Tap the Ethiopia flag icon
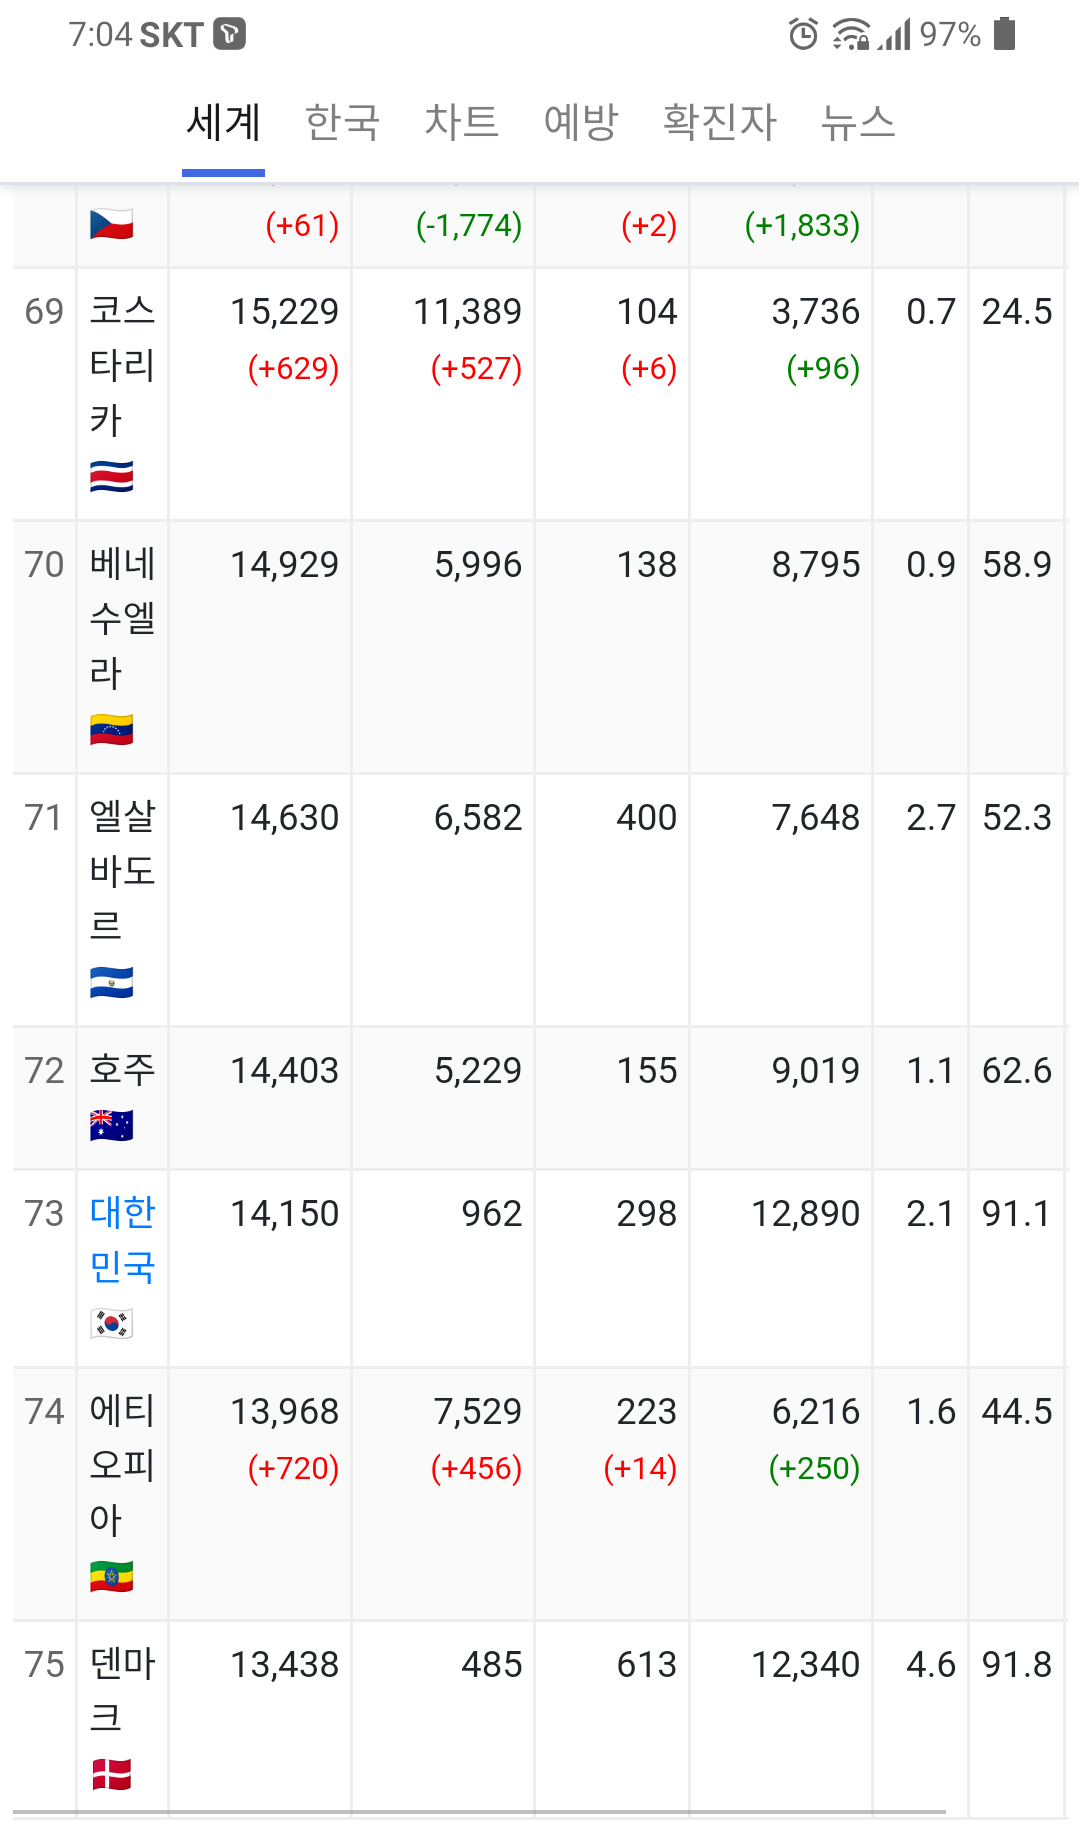Viewport: 1079px width, 1834px height. tap(111, 1576)
